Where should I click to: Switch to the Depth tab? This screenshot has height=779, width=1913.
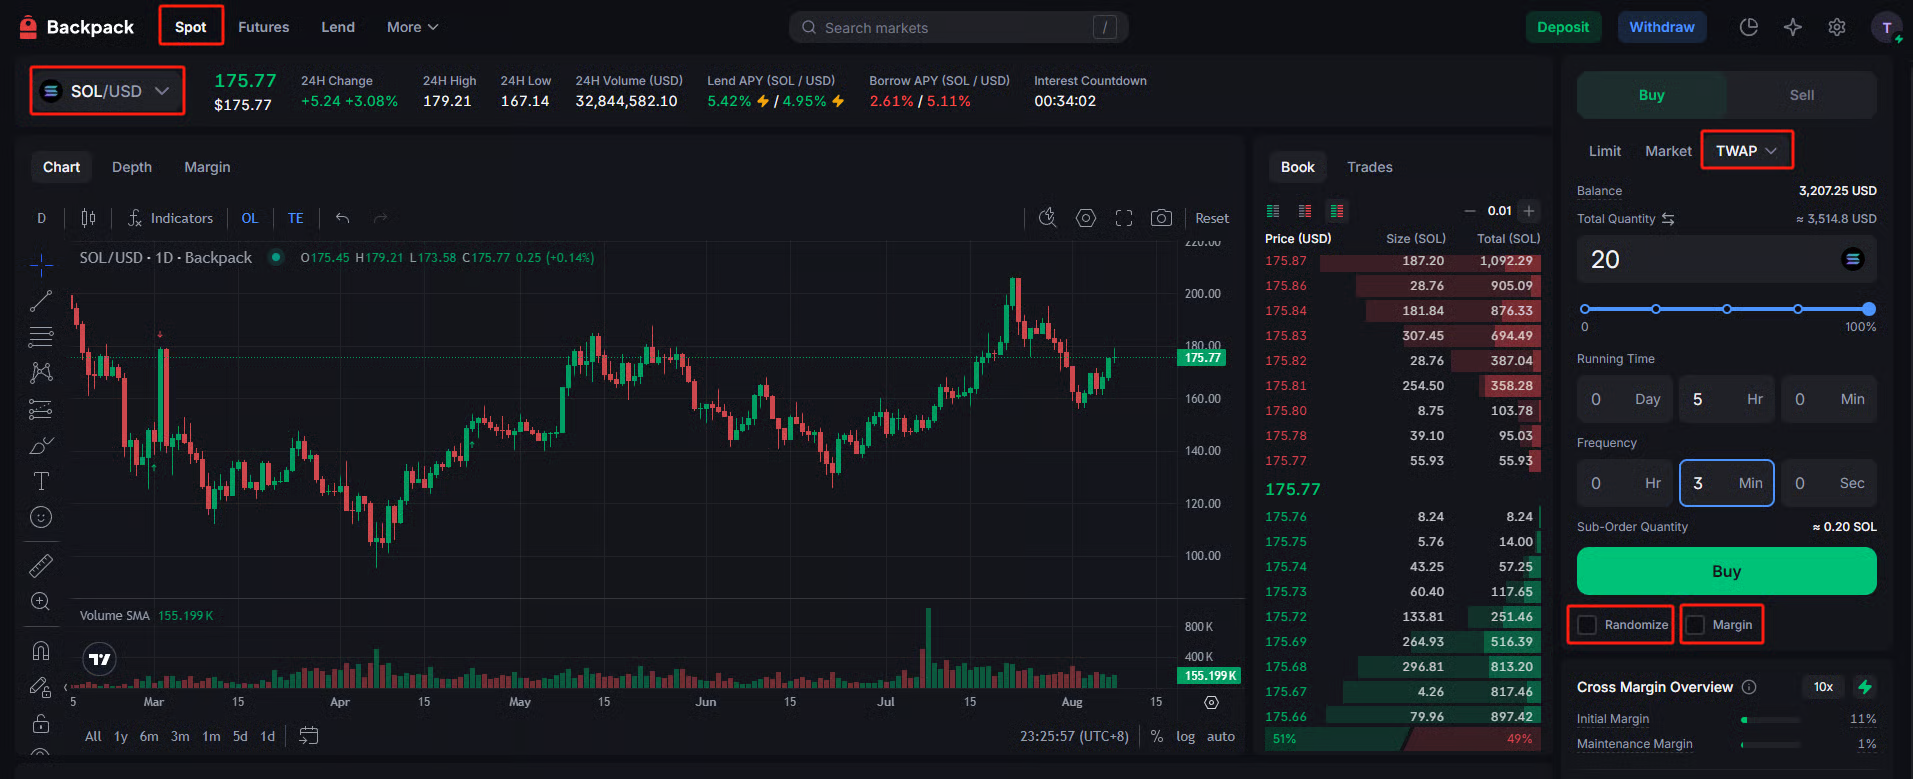coord(132,167)
